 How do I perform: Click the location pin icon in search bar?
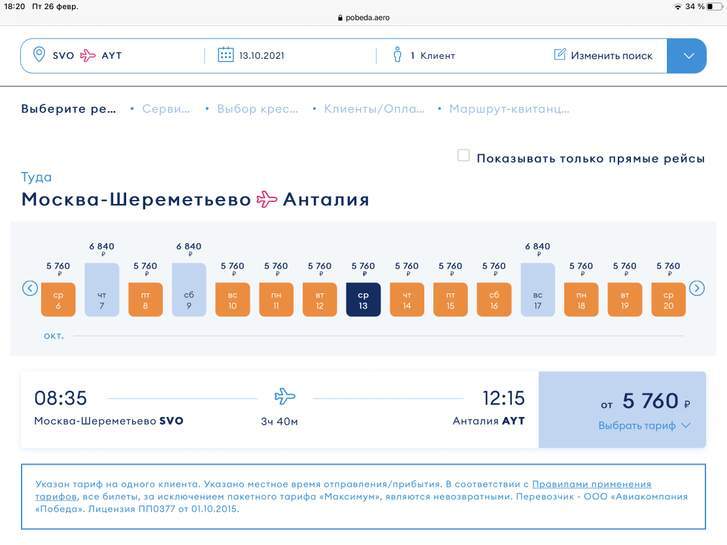[39, 55]
